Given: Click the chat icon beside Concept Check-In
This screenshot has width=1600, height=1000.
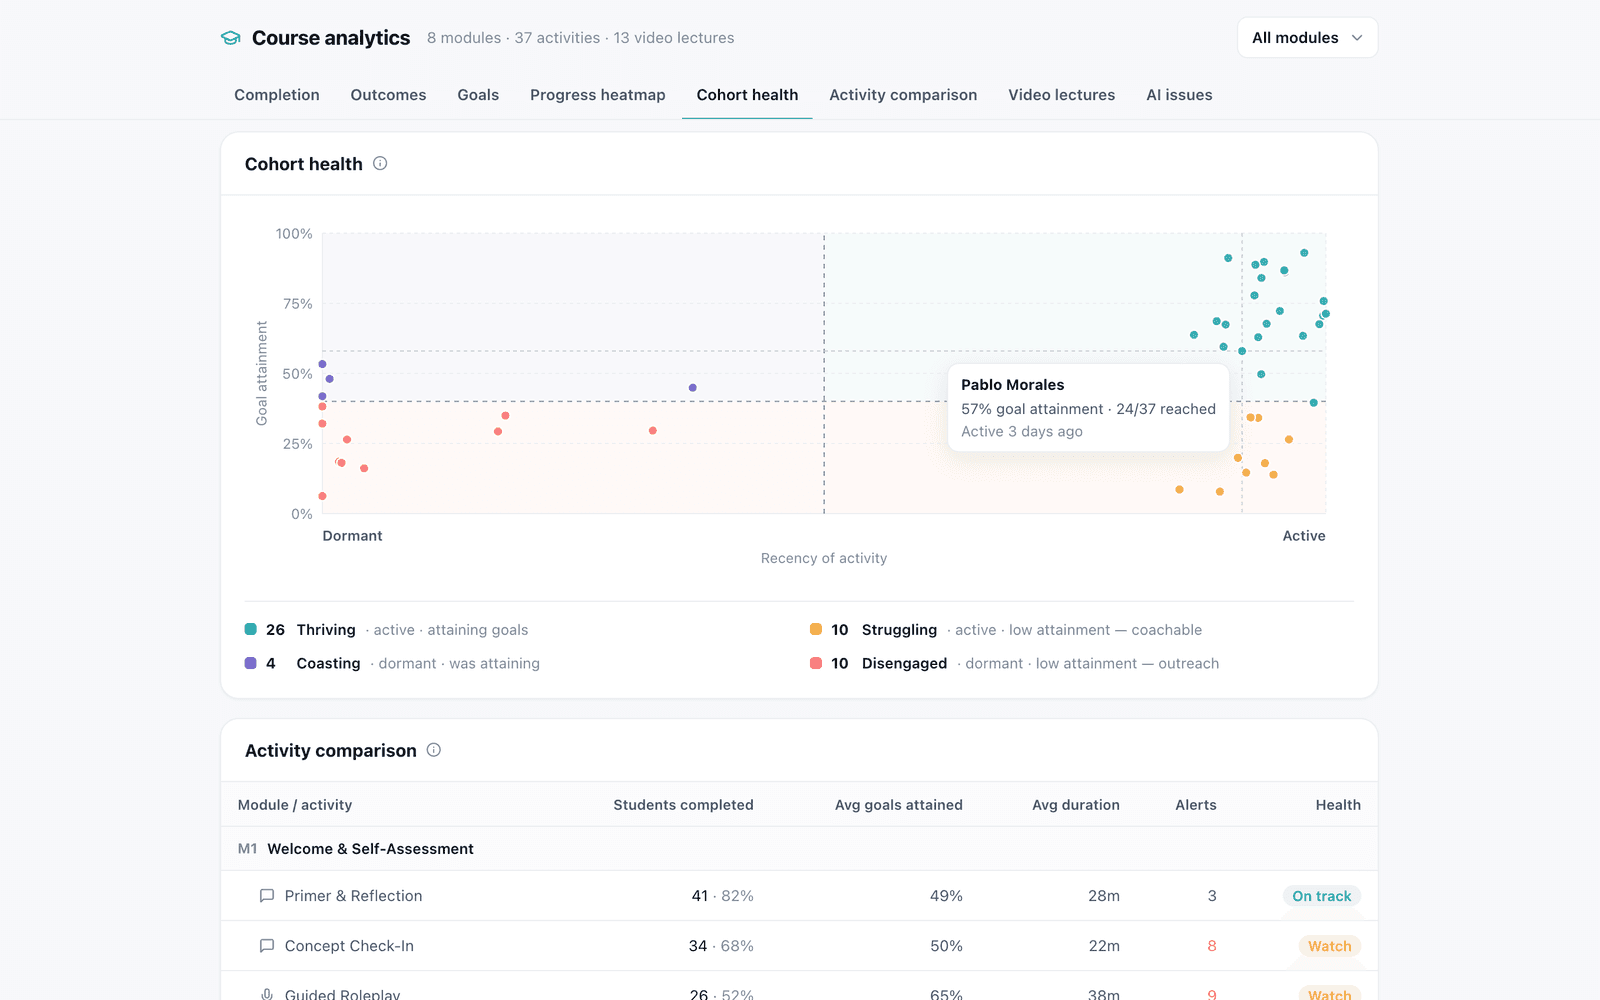Looking at the screenshot, I should tap(267, 946).
